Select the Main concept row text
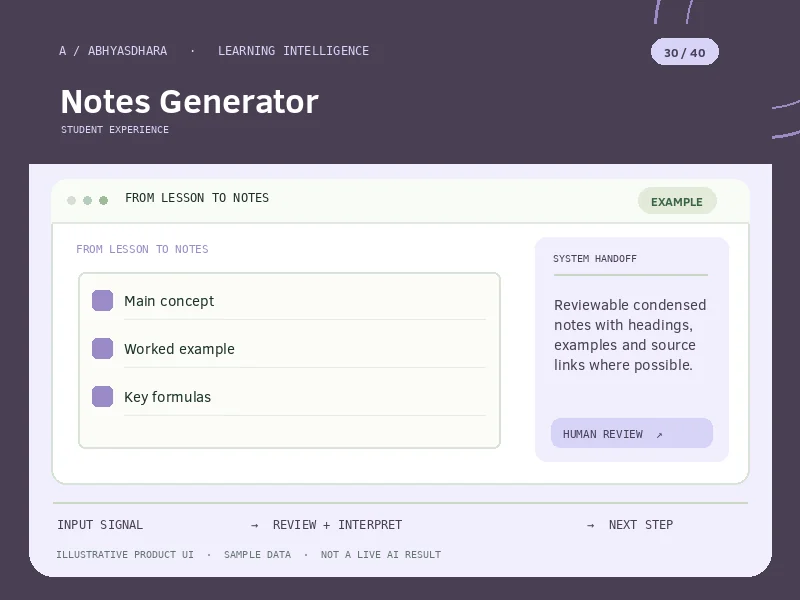Viewport: 800px width, 600px height. tap(169, 301)
